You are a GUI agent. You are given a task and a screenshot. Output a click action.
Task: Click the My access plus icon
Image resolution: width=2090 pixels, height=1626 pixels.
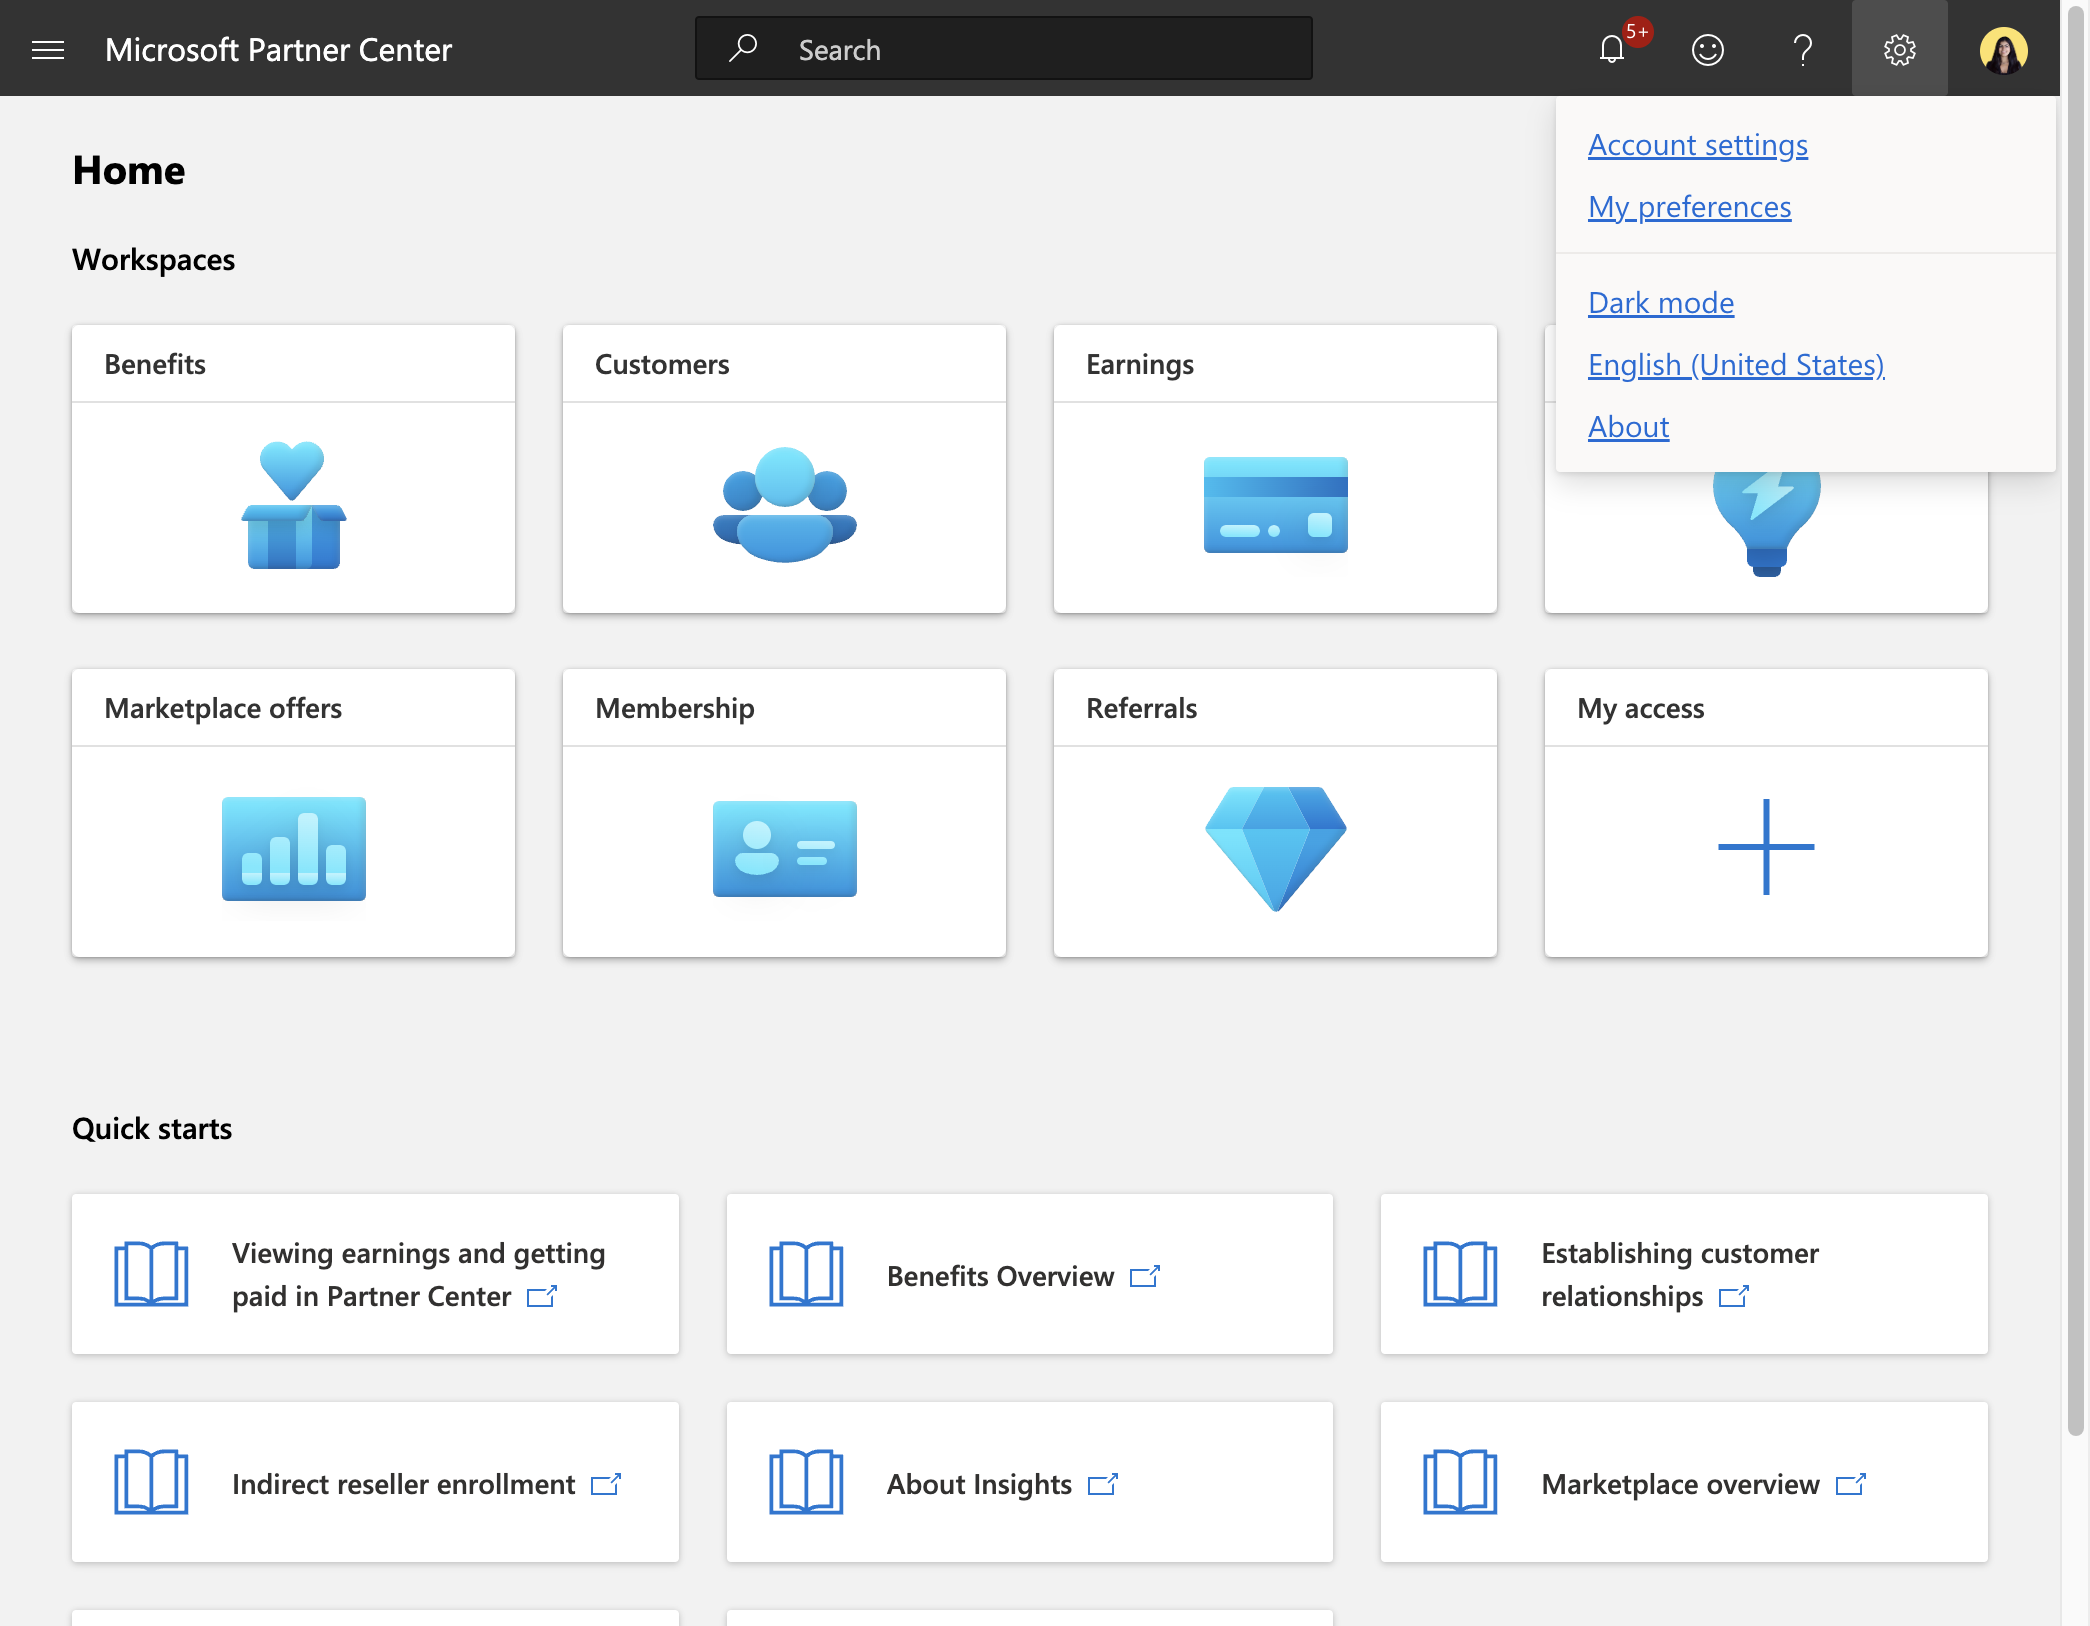pyautogui.click(x=1766, y=847)
